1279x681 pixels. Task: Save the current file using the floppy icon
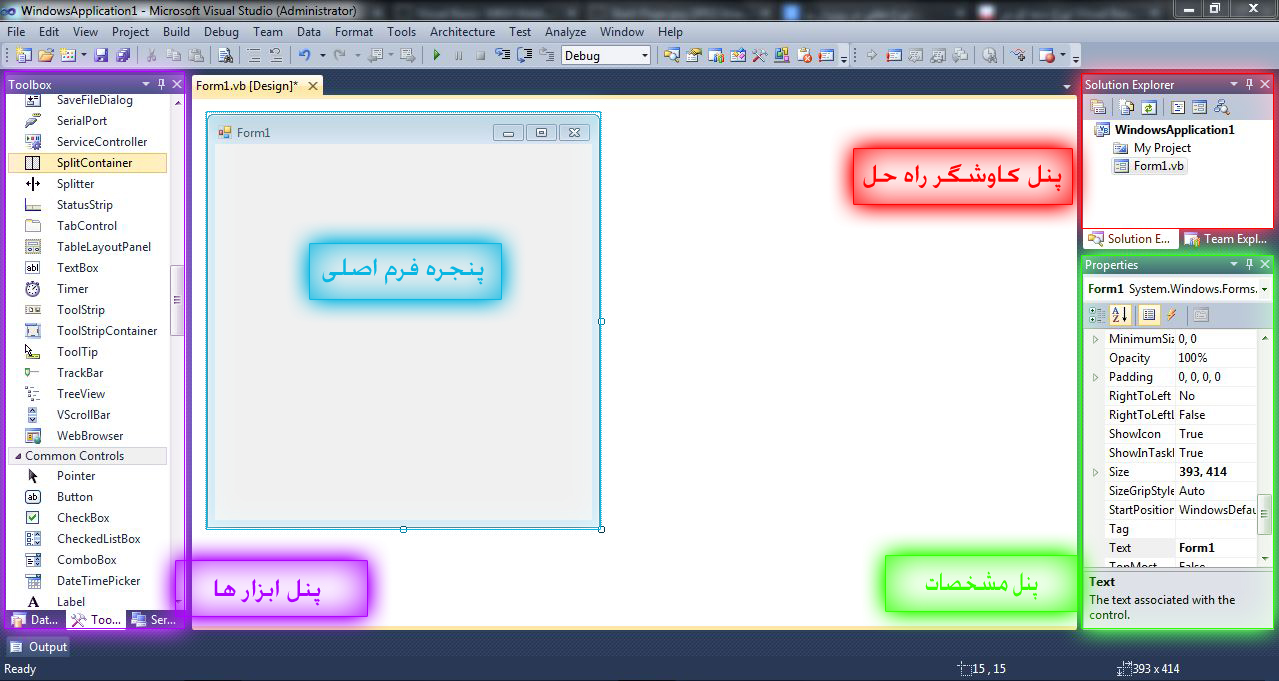(x=102, y=56)
